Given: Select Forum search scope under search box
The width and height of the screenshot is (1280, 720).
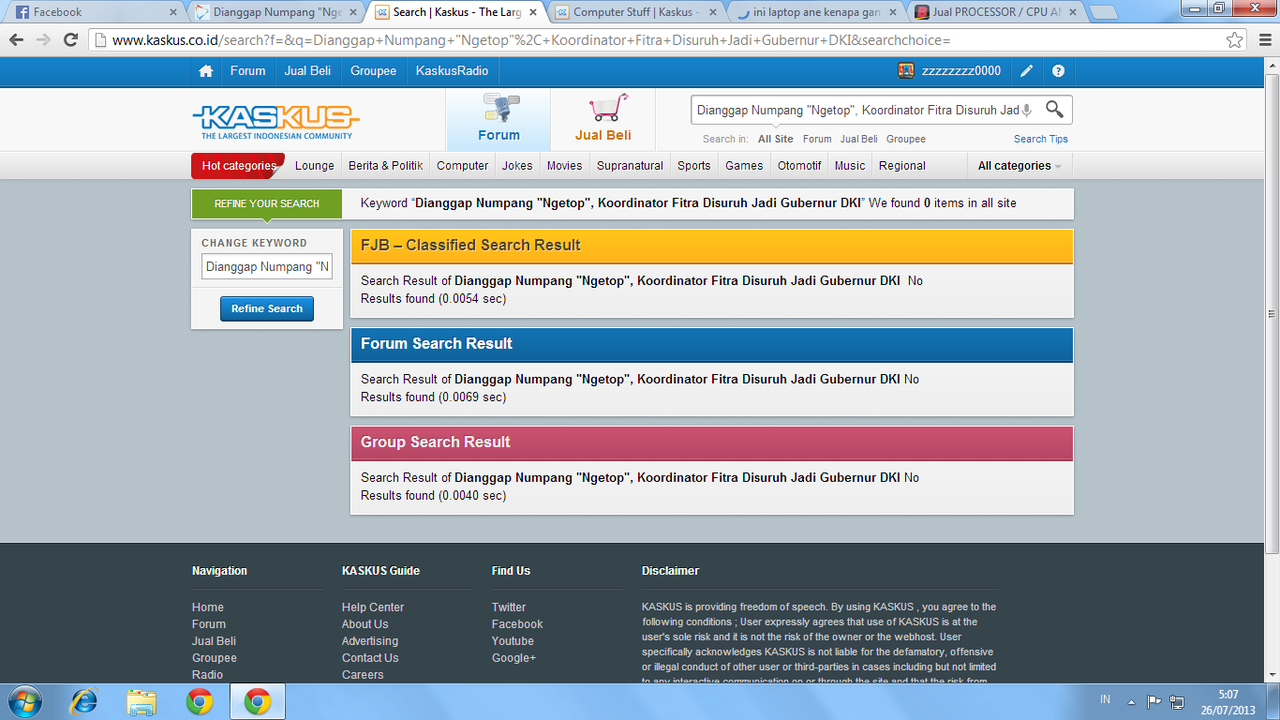Looking at the screenshot, I should click(x=817, y=139).
